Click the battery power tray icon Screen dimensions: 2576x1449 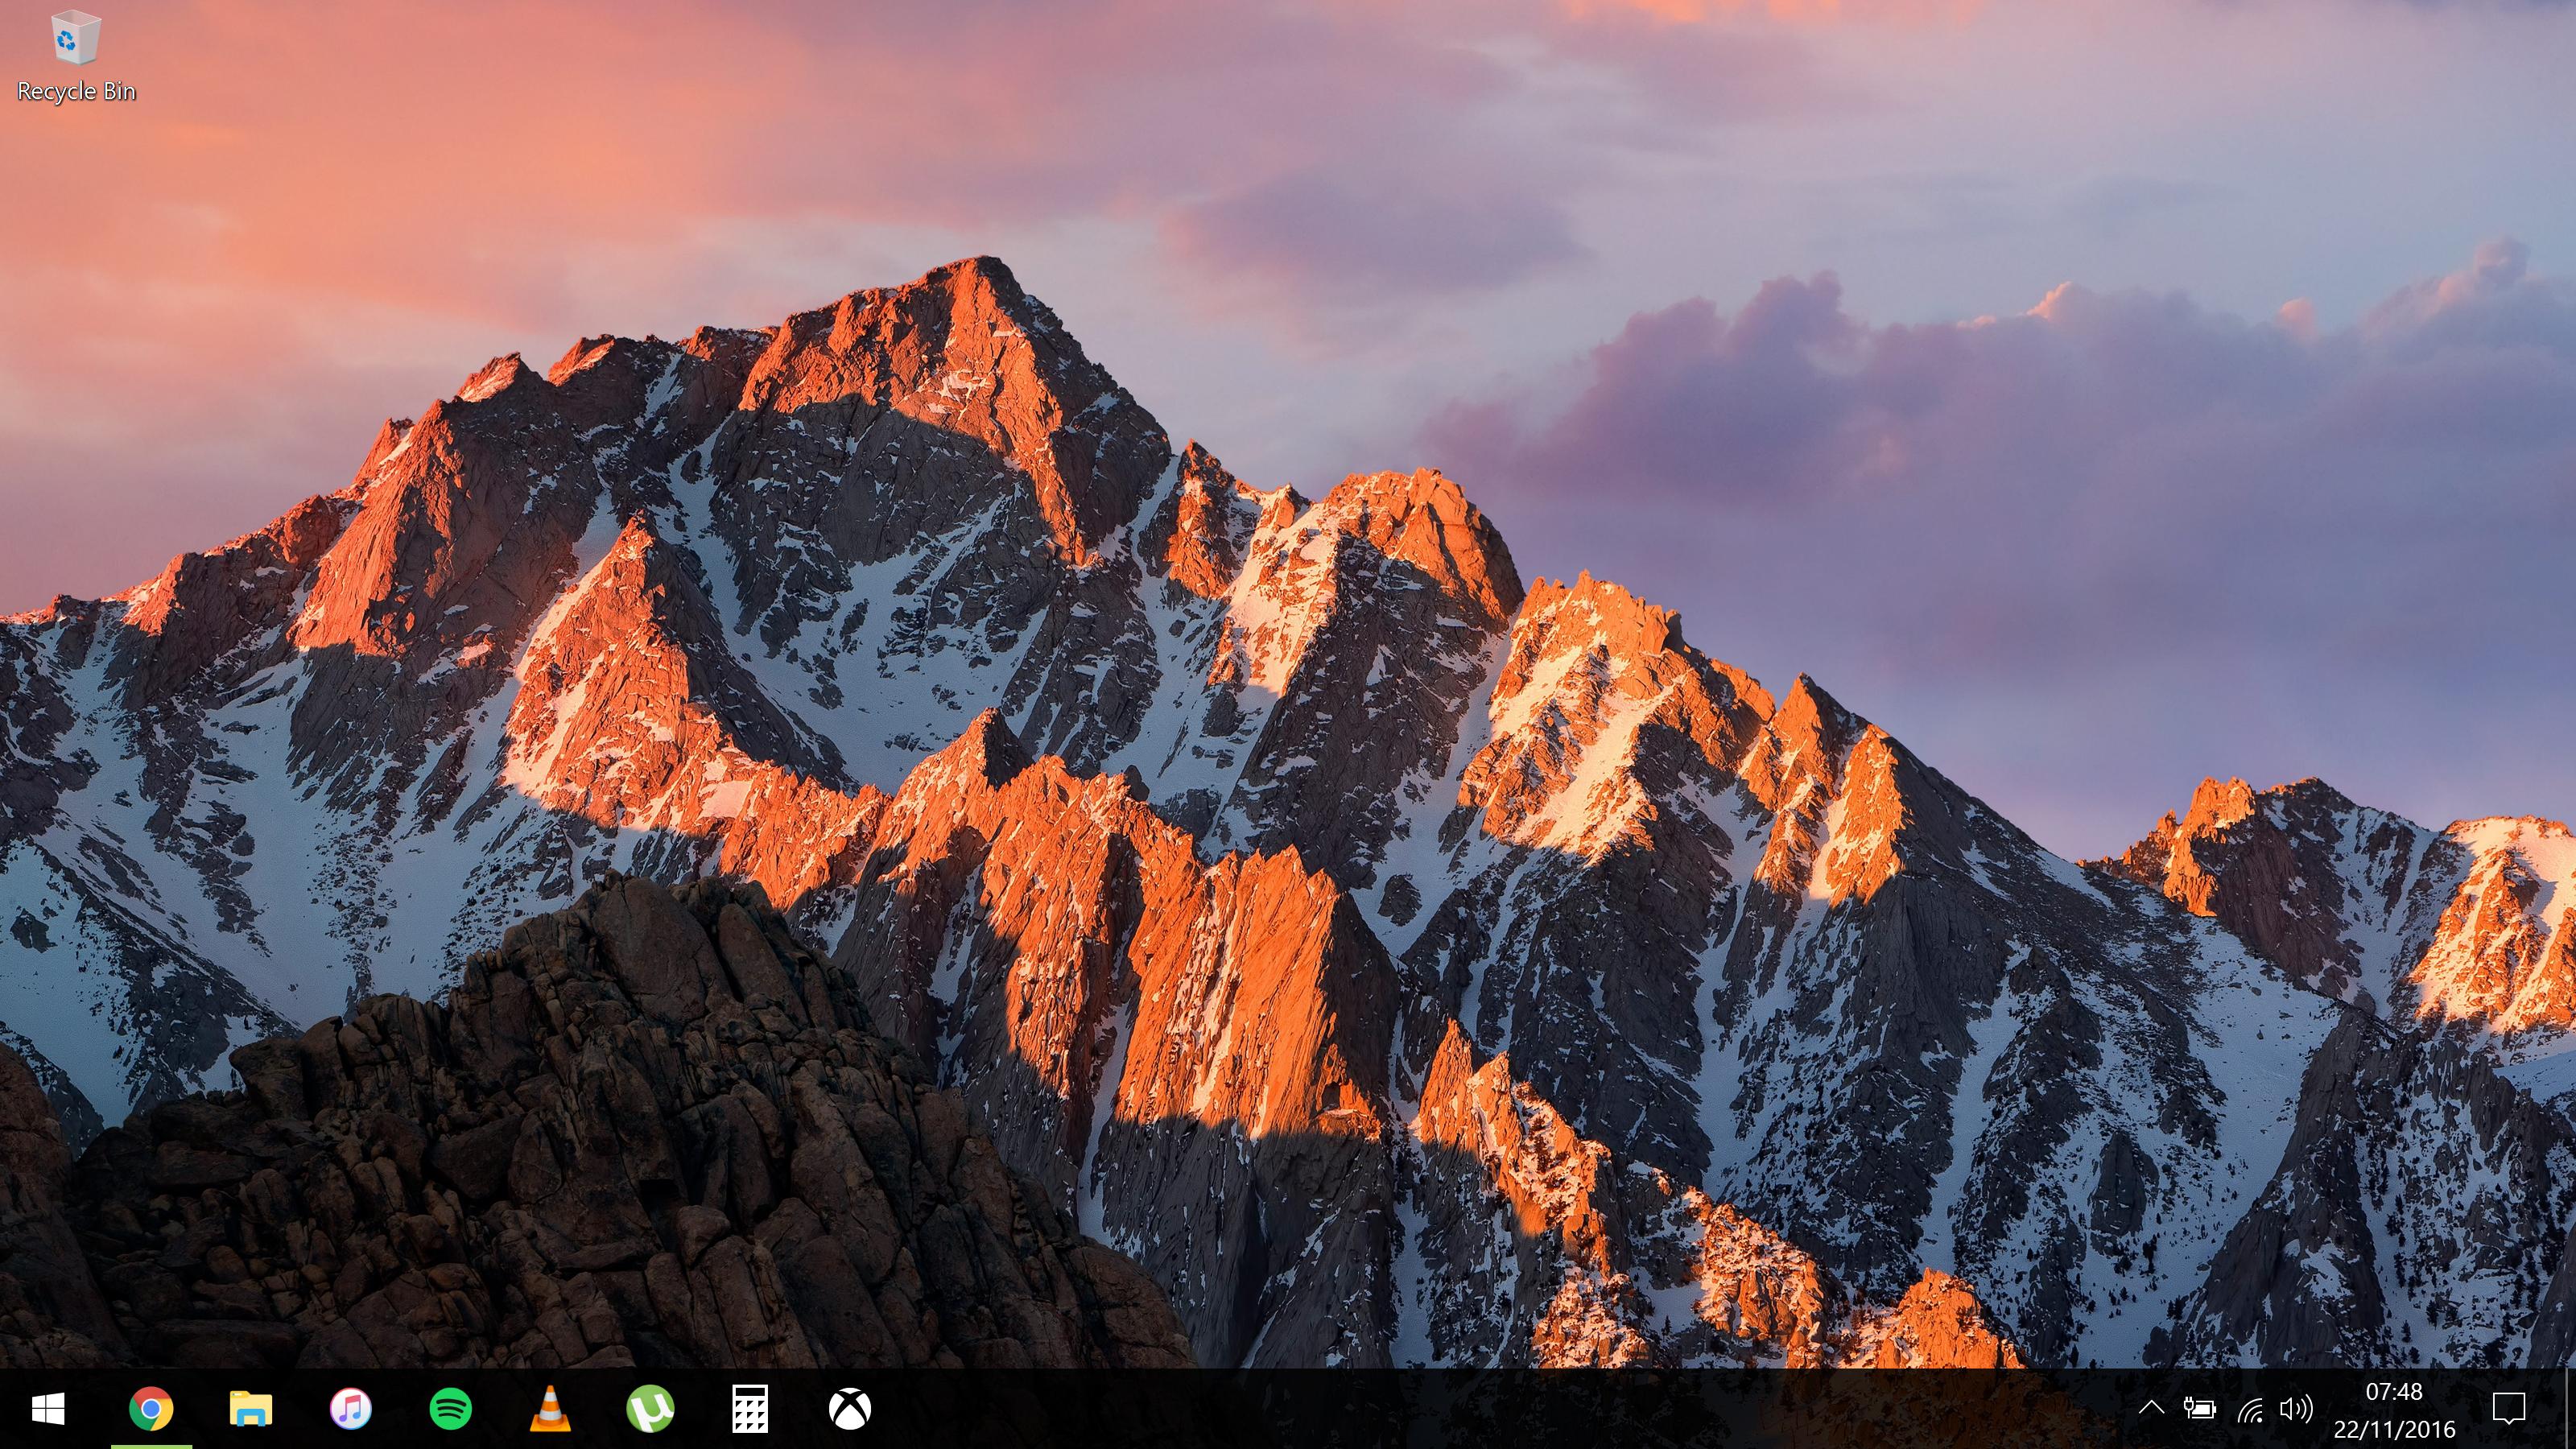point(2199,1409)
